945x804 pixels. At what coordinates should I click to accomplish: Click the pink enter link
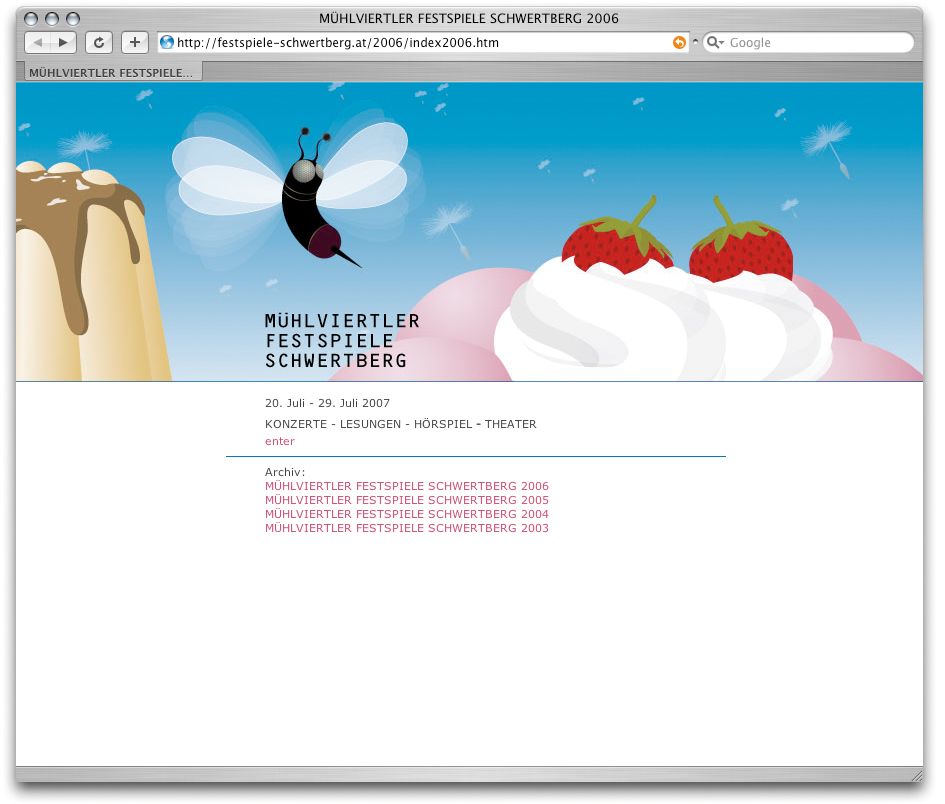click(x=280, y=441)
